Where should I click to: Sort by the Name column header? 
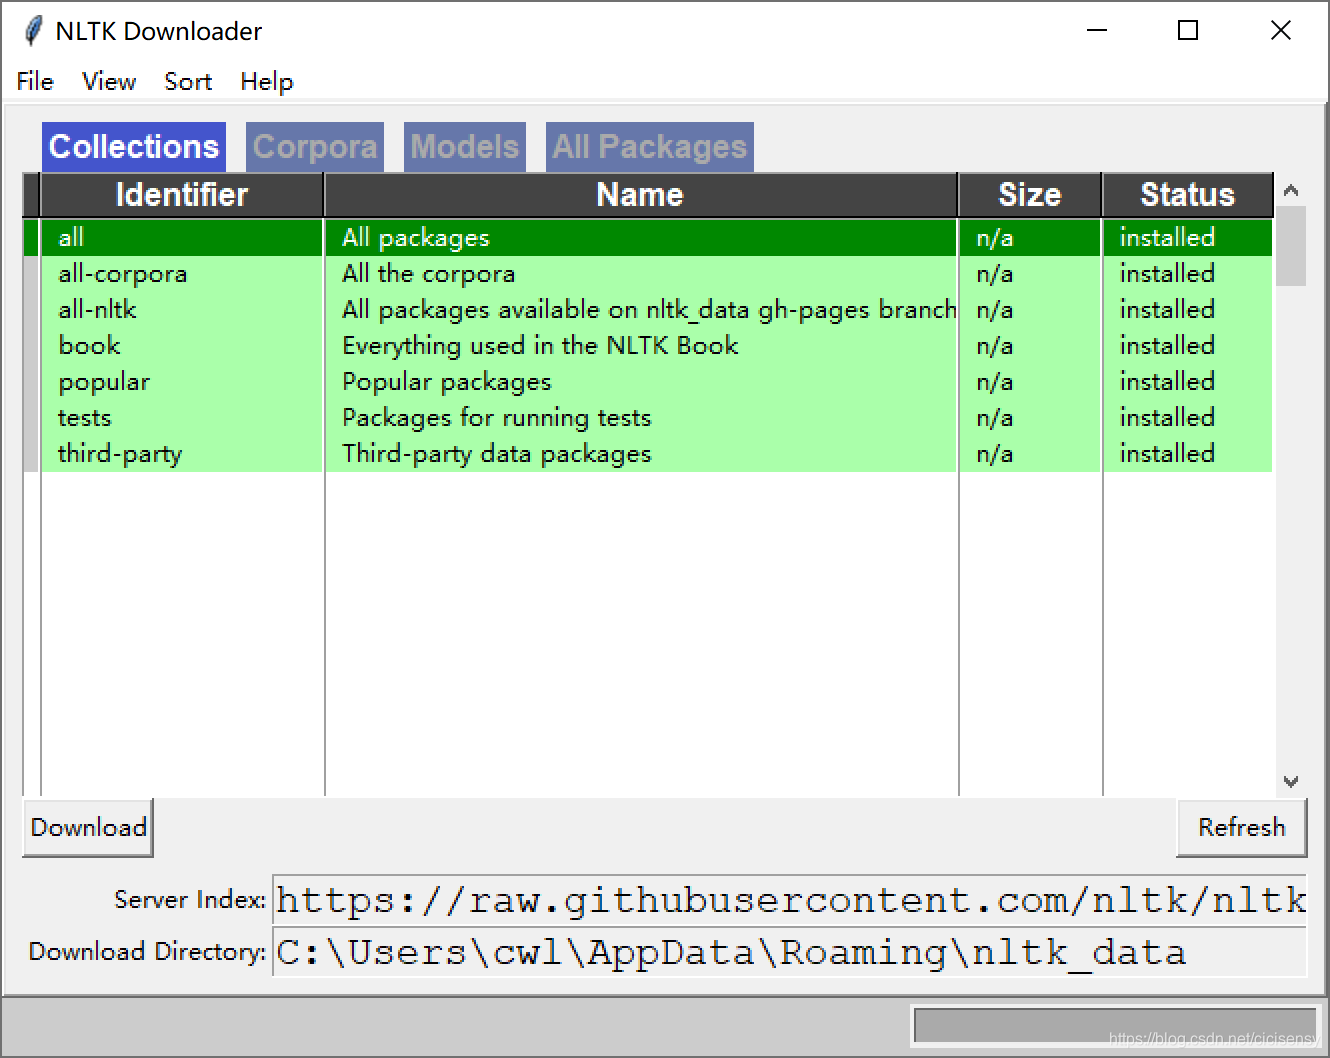point(640,195)
